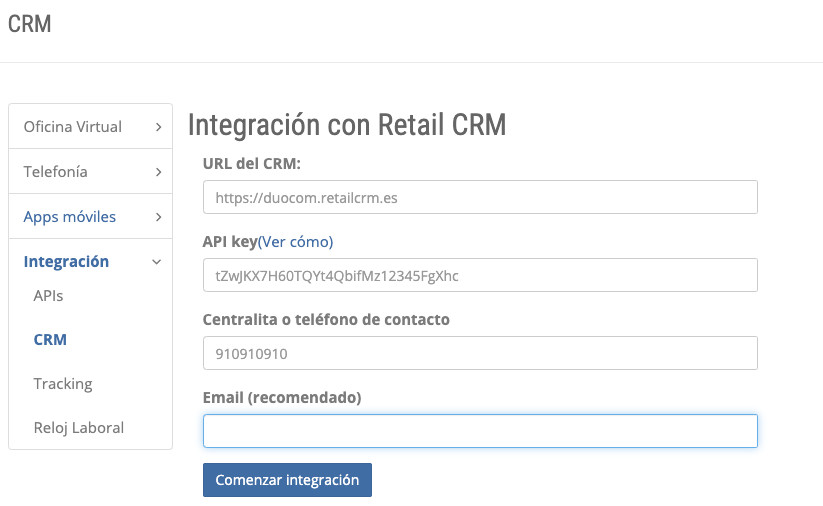Expand the Apps móviles chevron arrow

[x=158, y=217]
